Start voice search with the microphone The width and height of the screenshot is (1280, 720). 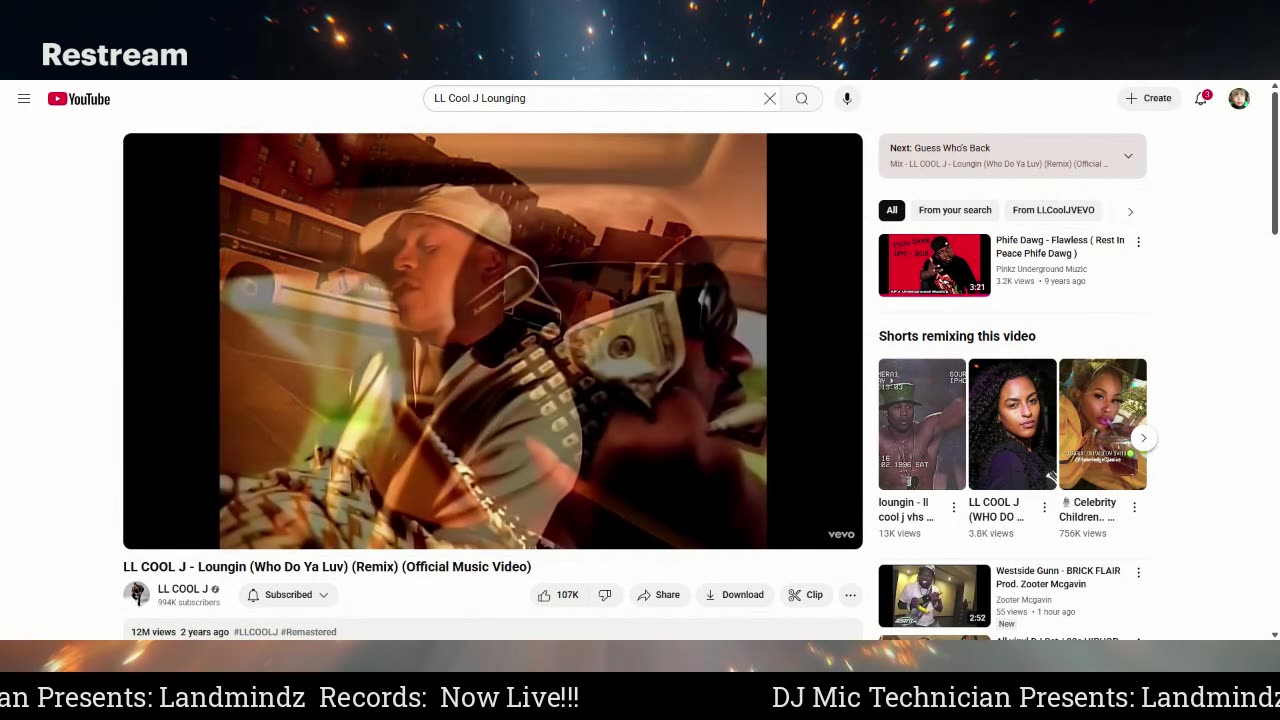coord(847,99)
